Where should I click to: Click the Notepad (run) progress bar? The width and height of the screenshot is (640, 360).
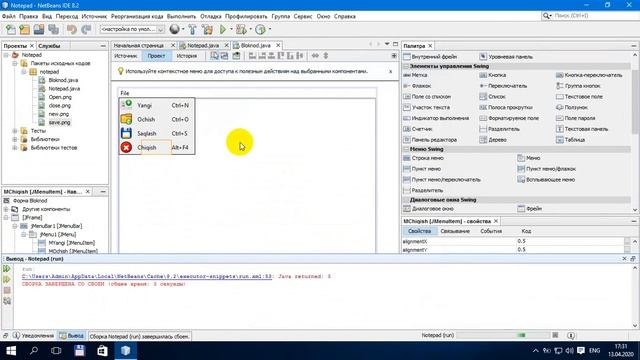coord(503,335)
